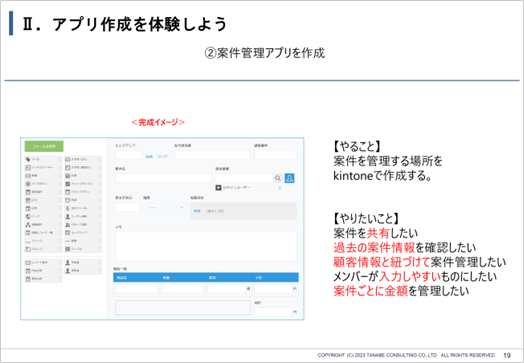Click the ルックアップ input box in form
524x363 pixels.
coord(129,155)
